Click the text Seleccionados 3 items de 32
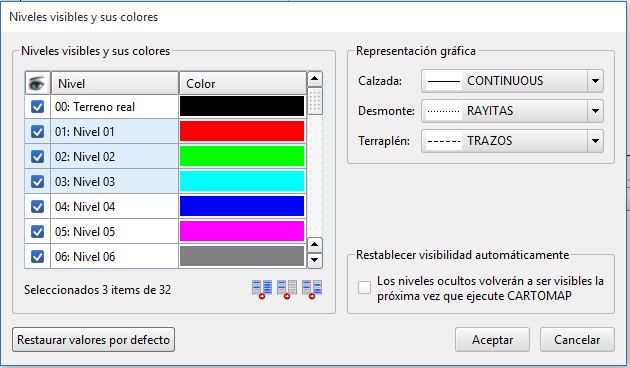The image size is (630, 368). click(97, 290)
